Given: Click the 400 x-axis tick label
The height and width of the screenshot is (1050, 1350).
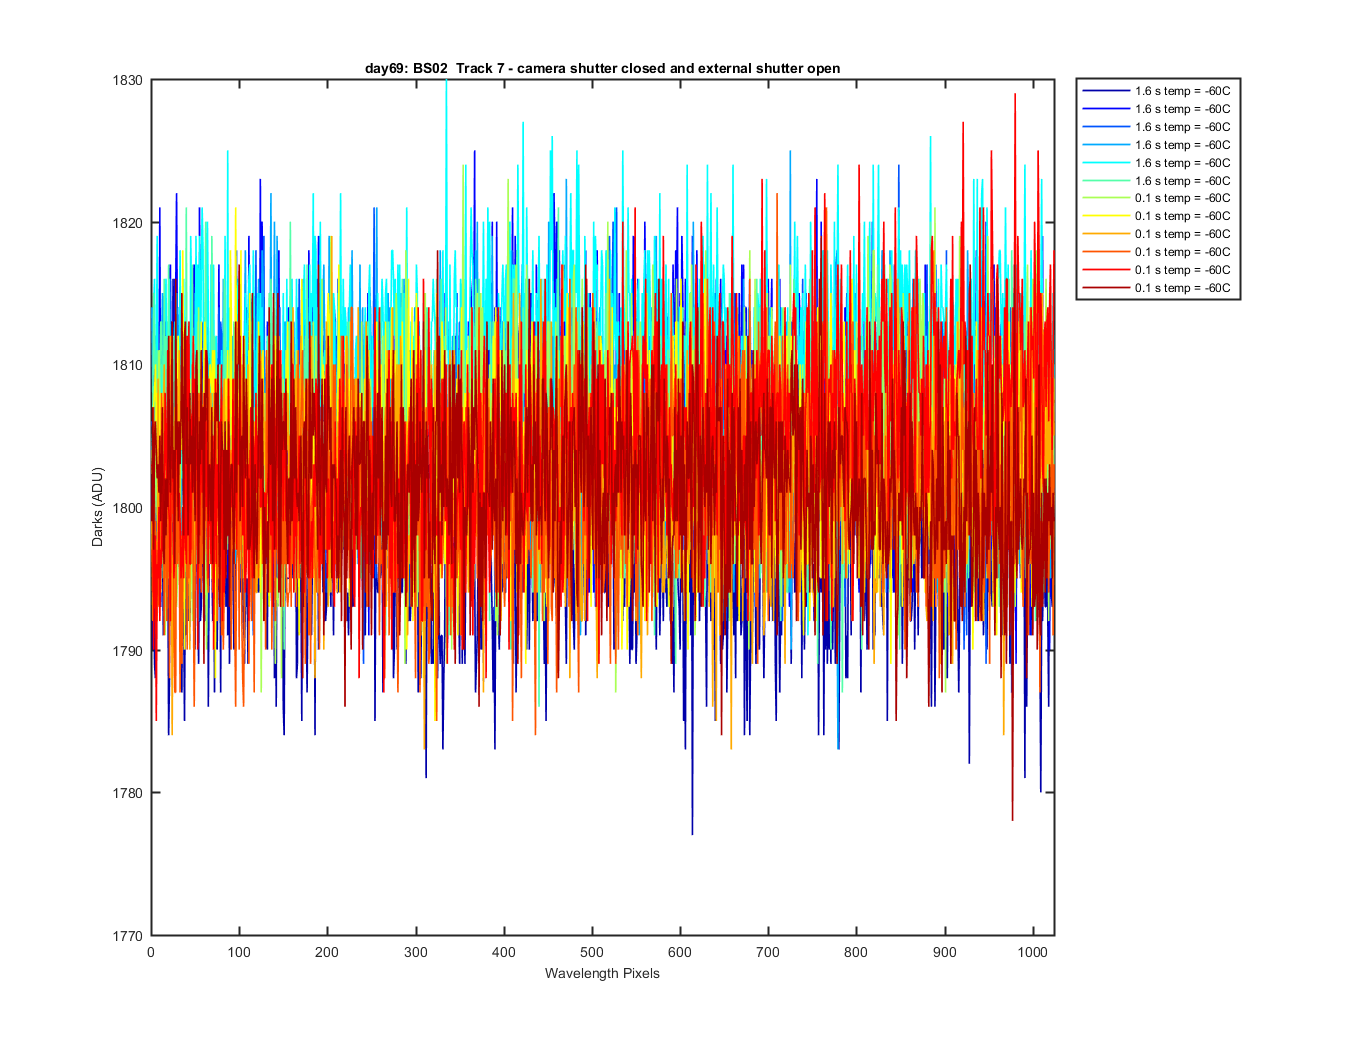Looking at the screenshot, I should 504,952.
